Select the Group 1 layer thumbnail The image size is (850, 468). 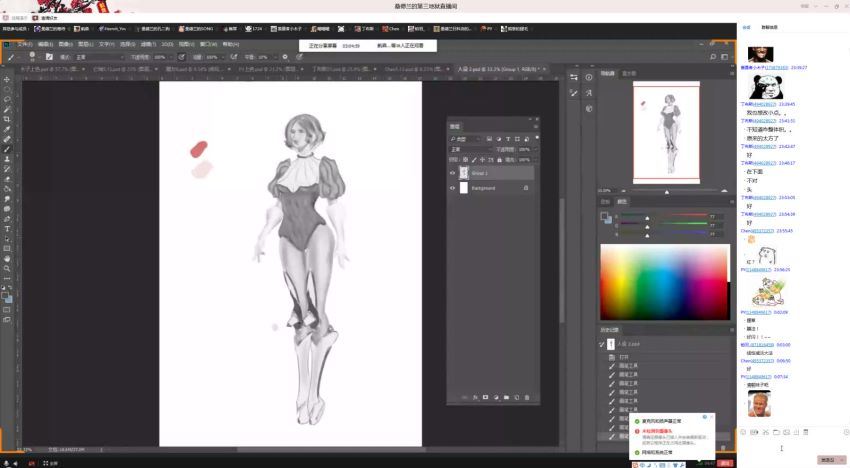(464, 173)
